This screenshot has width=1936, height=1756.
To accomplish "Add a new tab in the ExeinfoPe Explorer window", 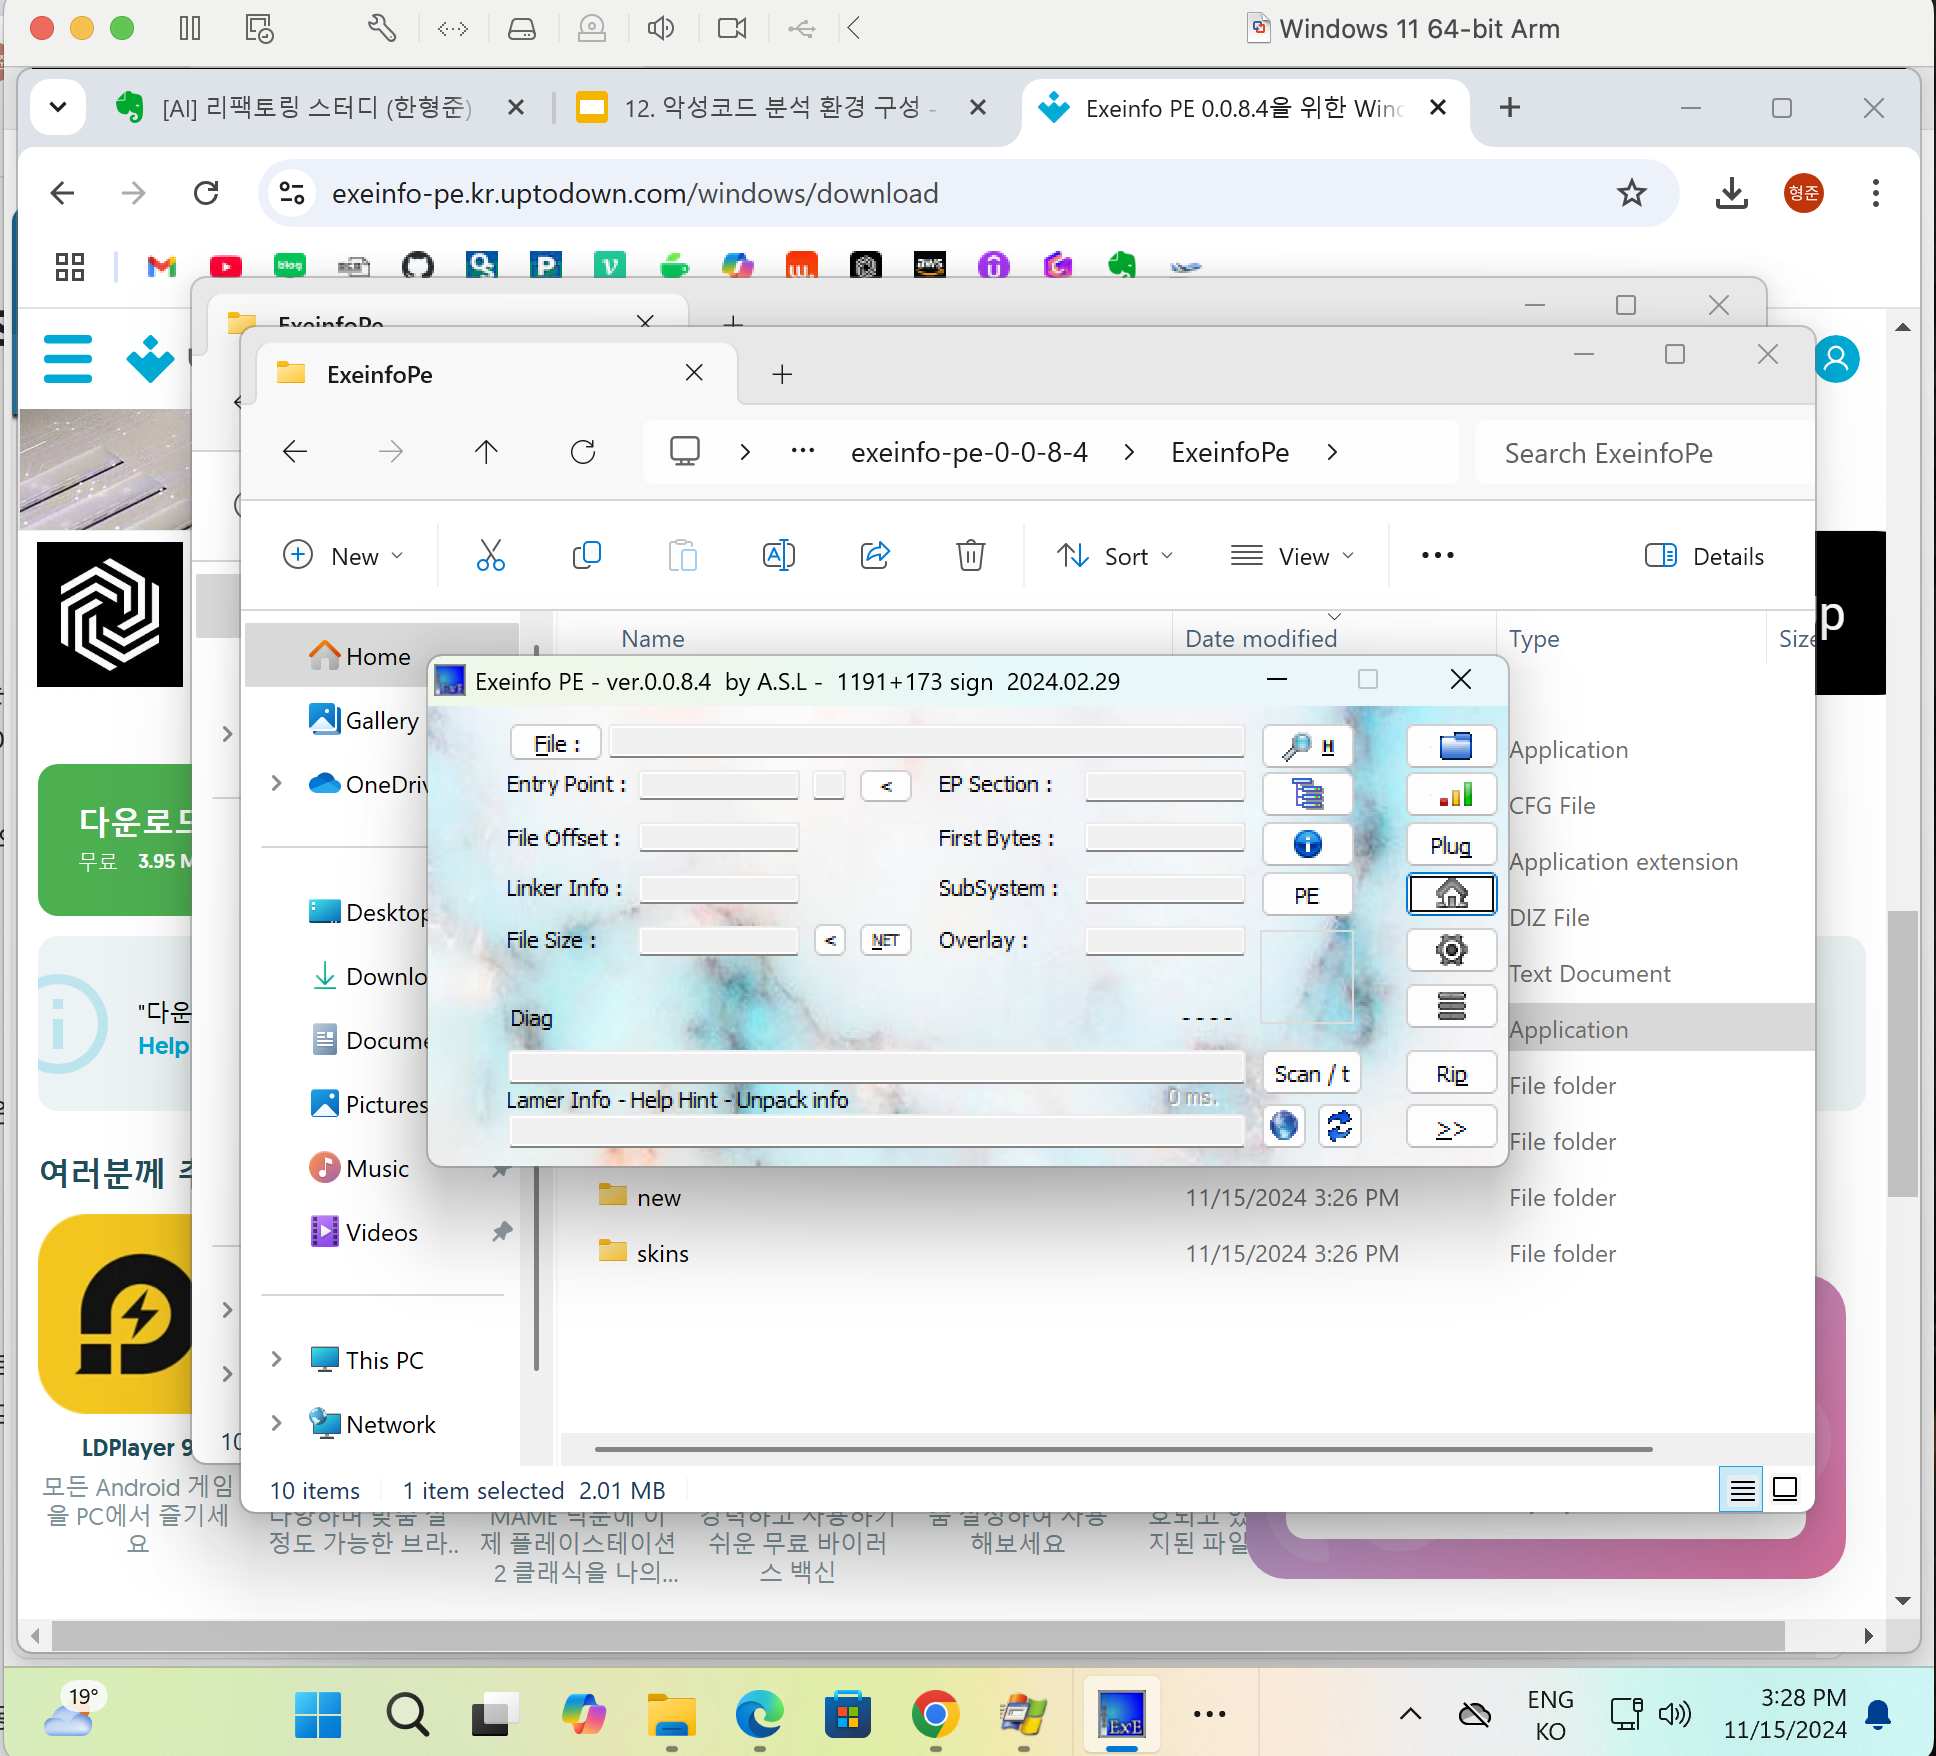I will (x=782, y=374).
